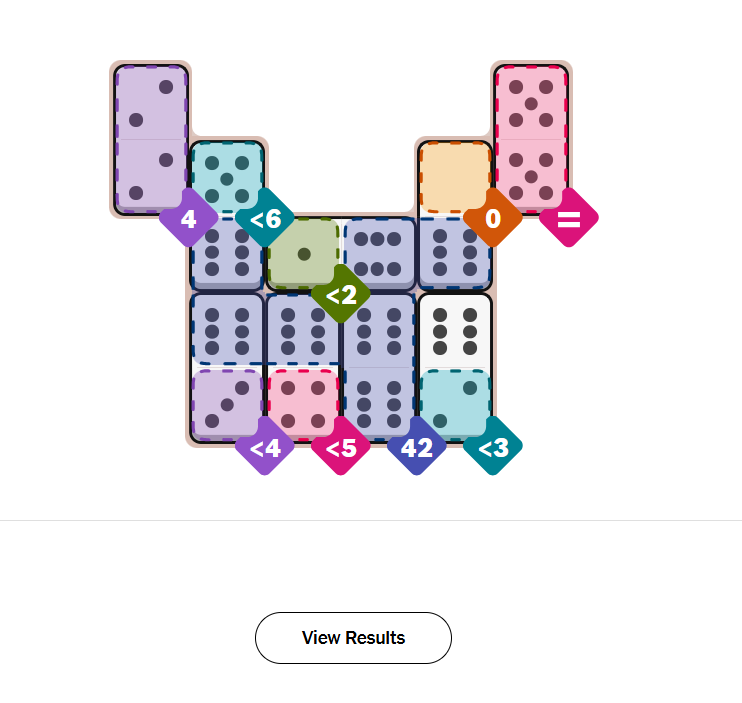Click the purple 4 sum badge

(x=188, y=217)
